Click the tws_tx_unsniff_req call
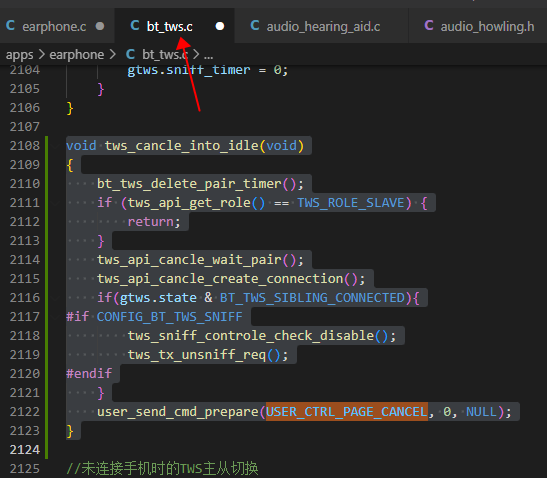This screenshot has height=478, width=547. point(197,355)
